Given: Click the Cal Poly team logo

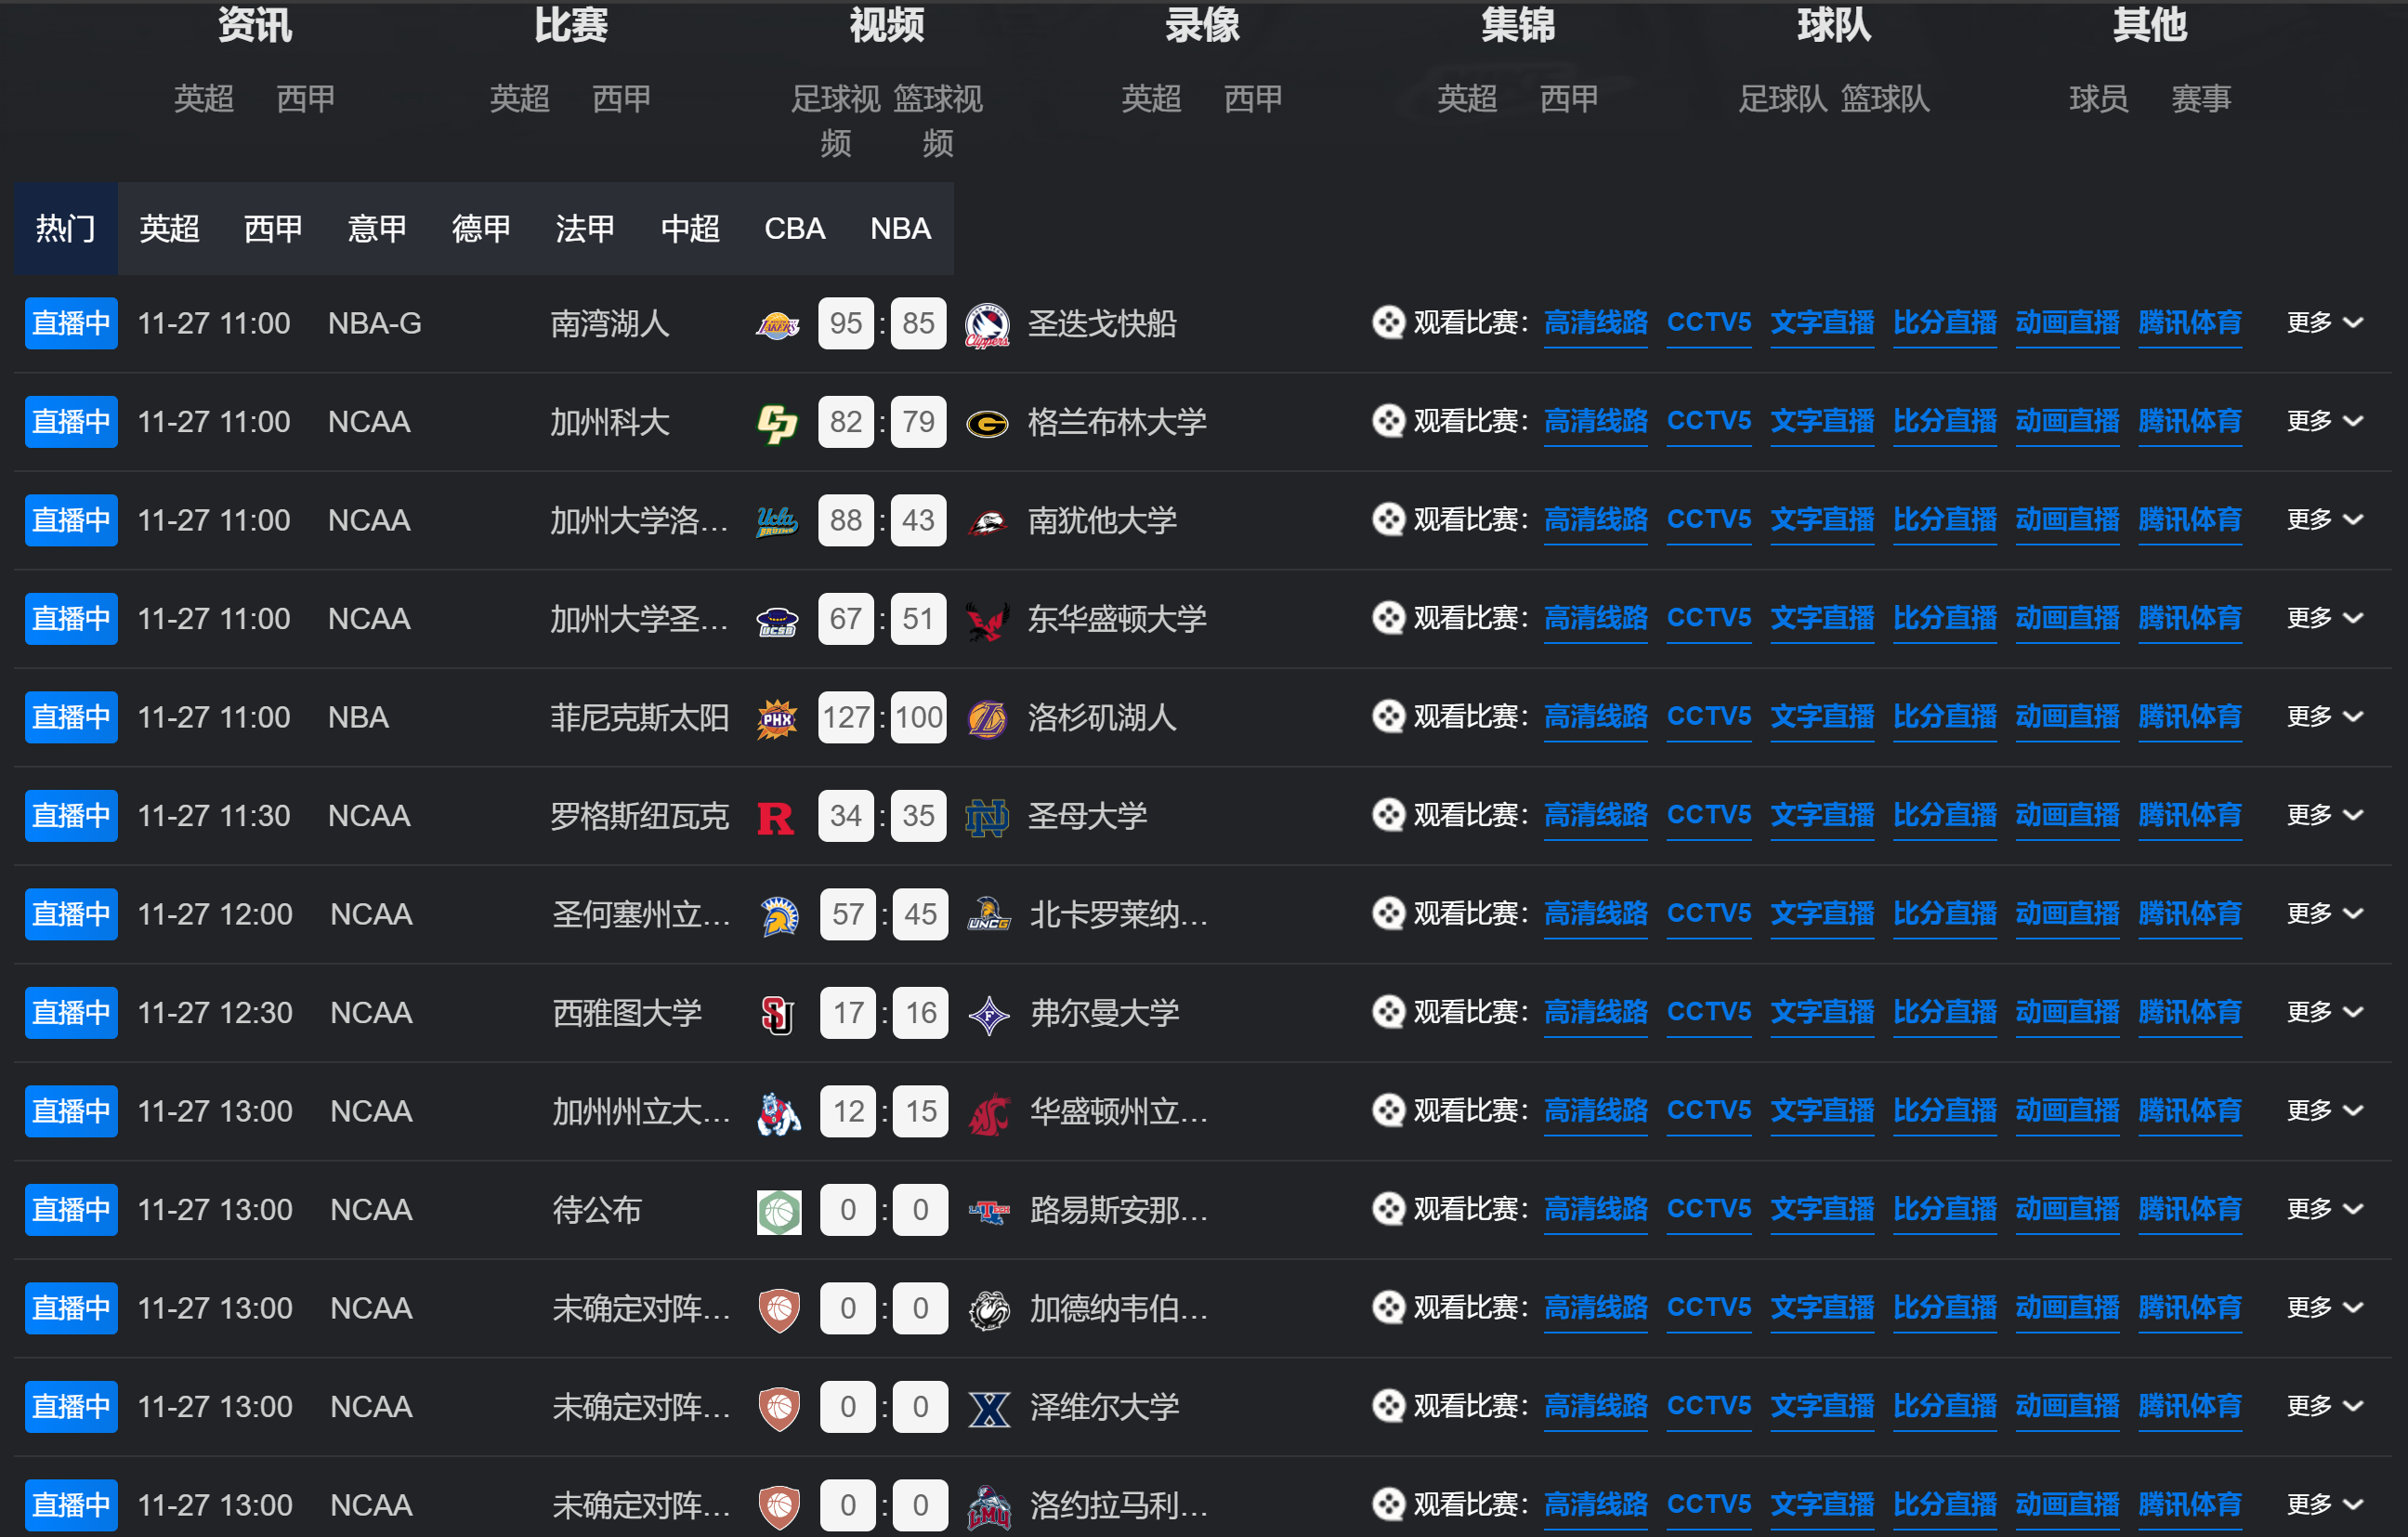Looking at the screenshot, I should (777, 422).
